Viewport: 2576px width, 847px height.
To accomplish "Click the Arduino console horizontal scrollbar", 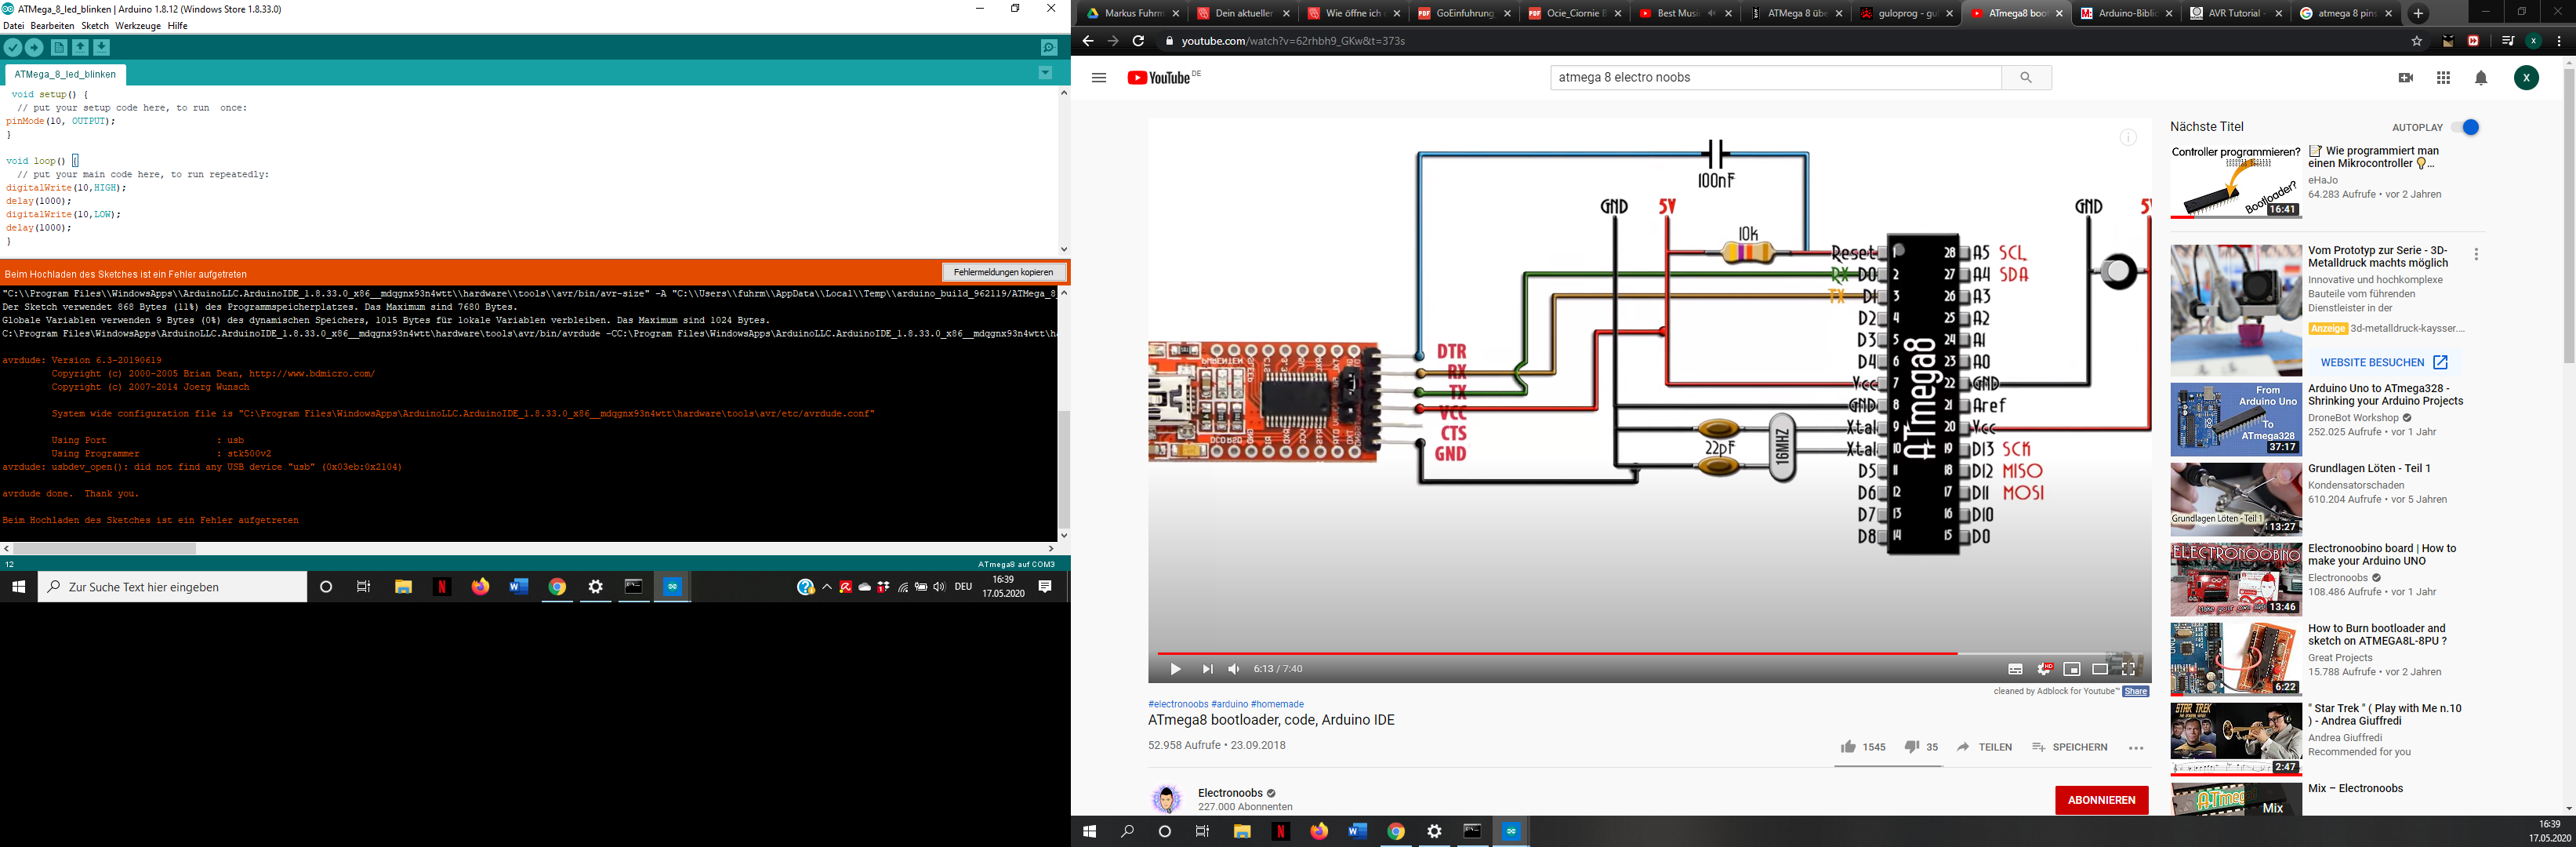I will (x=104, y=548).
